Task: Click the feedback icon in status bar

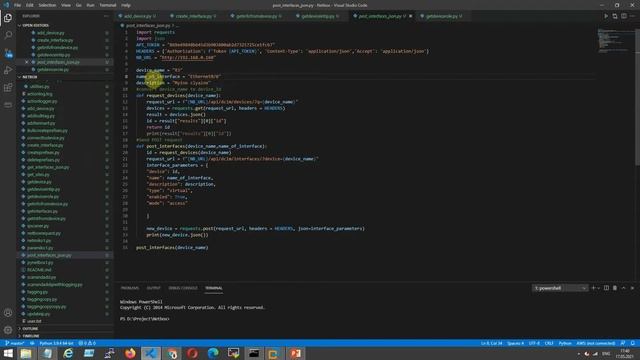Action: click(623, 343)
